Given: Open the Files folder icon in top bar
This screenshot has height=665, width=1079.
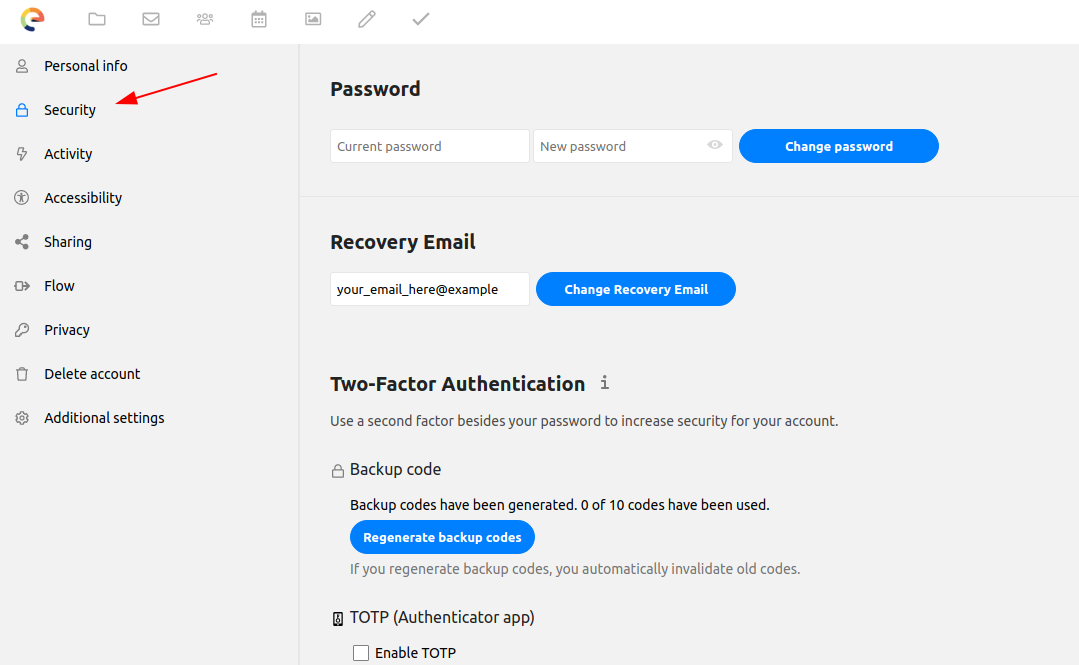Looking at the screenshot, I should click(x=97, y=19).
